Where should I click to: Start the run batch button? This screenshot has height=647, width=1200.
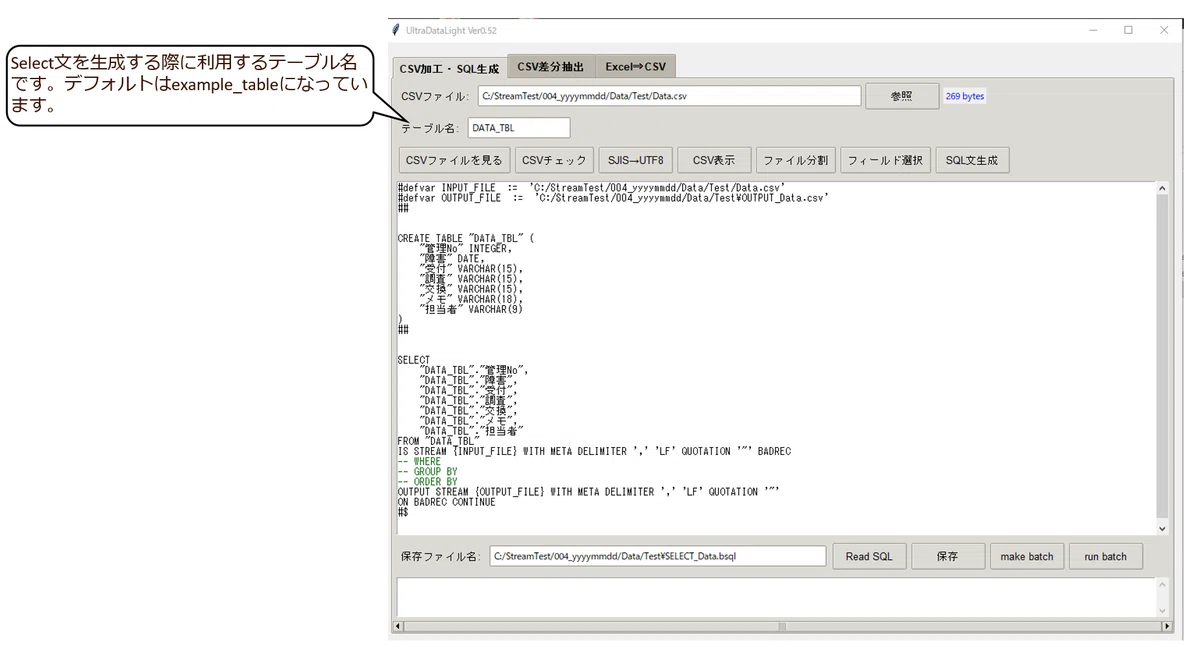point(1106,556)
